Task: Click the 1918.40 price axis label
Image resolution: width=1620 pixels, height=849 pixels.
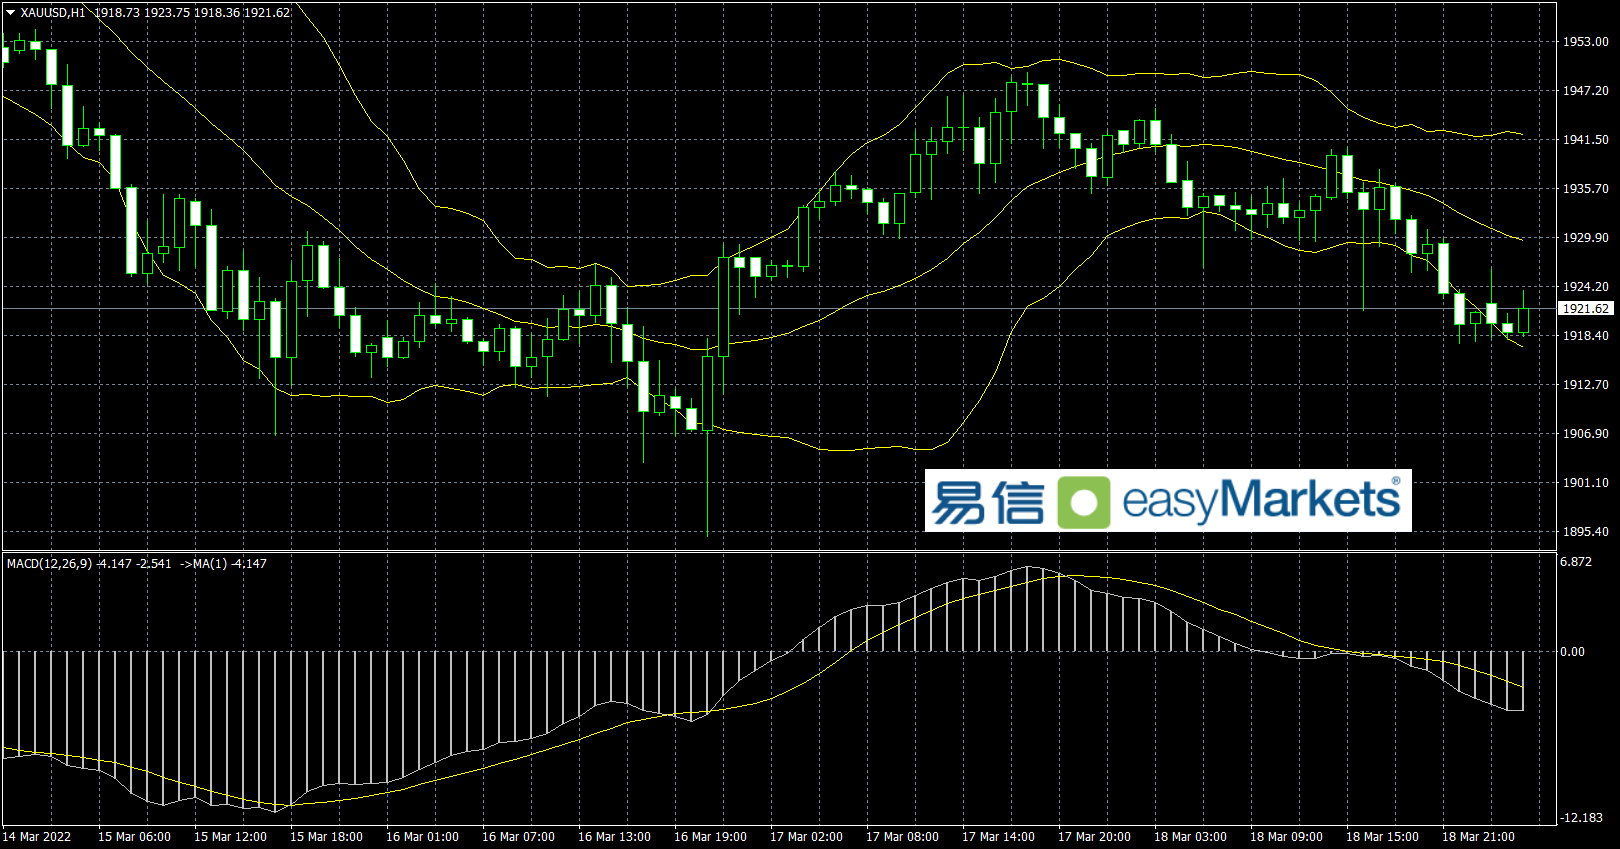Action: (1585, 336)
